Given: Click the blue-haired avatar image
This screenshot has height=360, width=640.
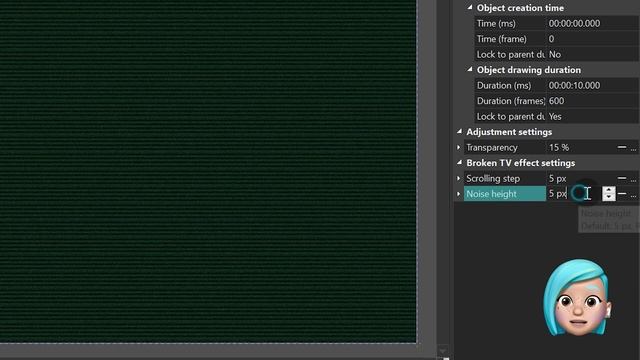Looking at the screenshot, I should (x=577, y=298).
